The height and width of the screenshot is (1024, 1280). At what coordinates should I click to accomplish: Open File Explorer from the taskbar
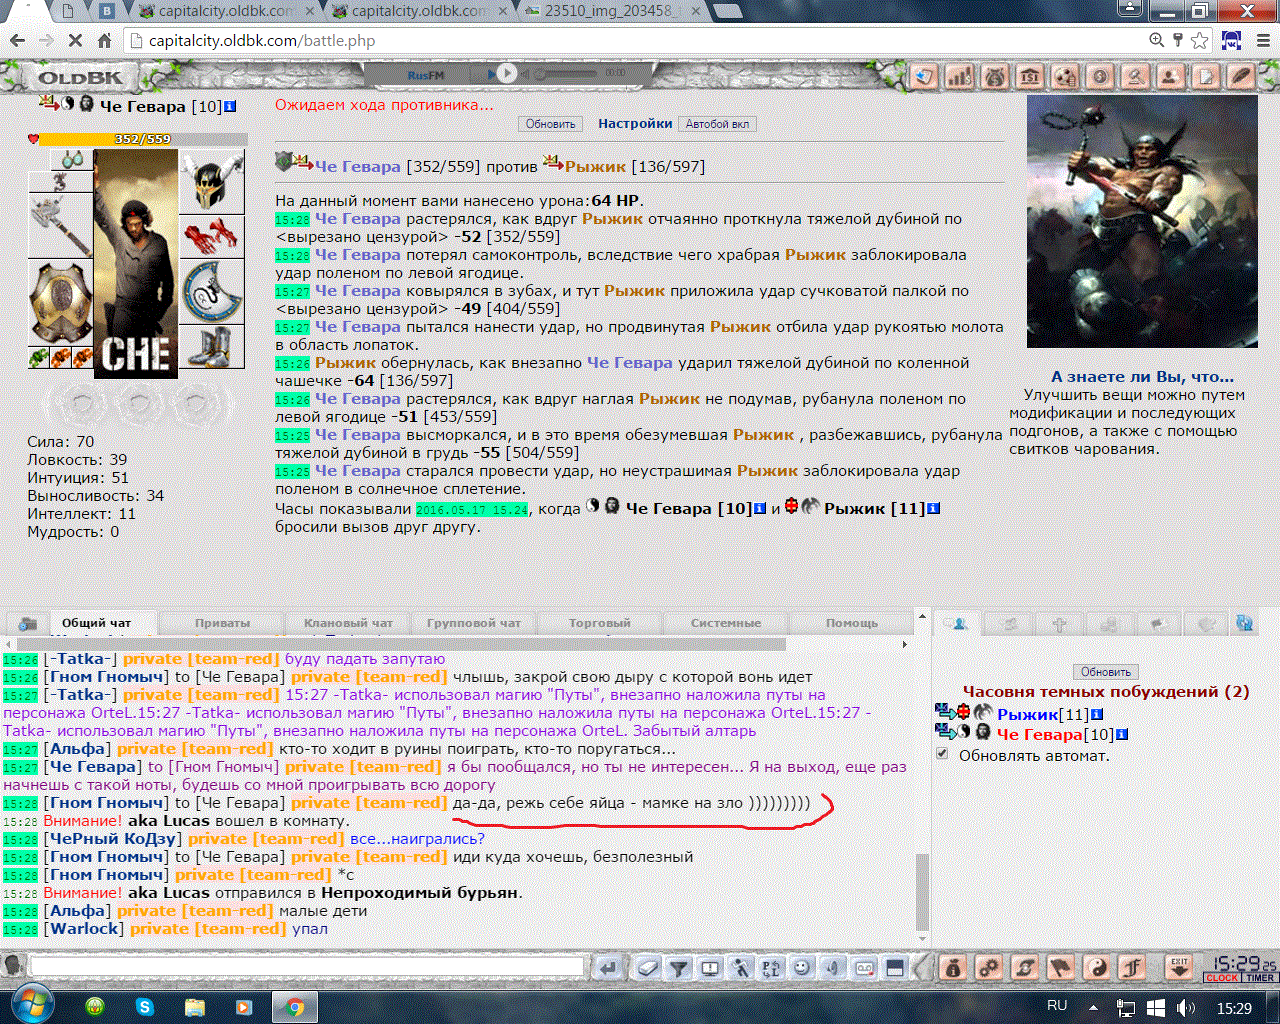[x=194, y=1007]
